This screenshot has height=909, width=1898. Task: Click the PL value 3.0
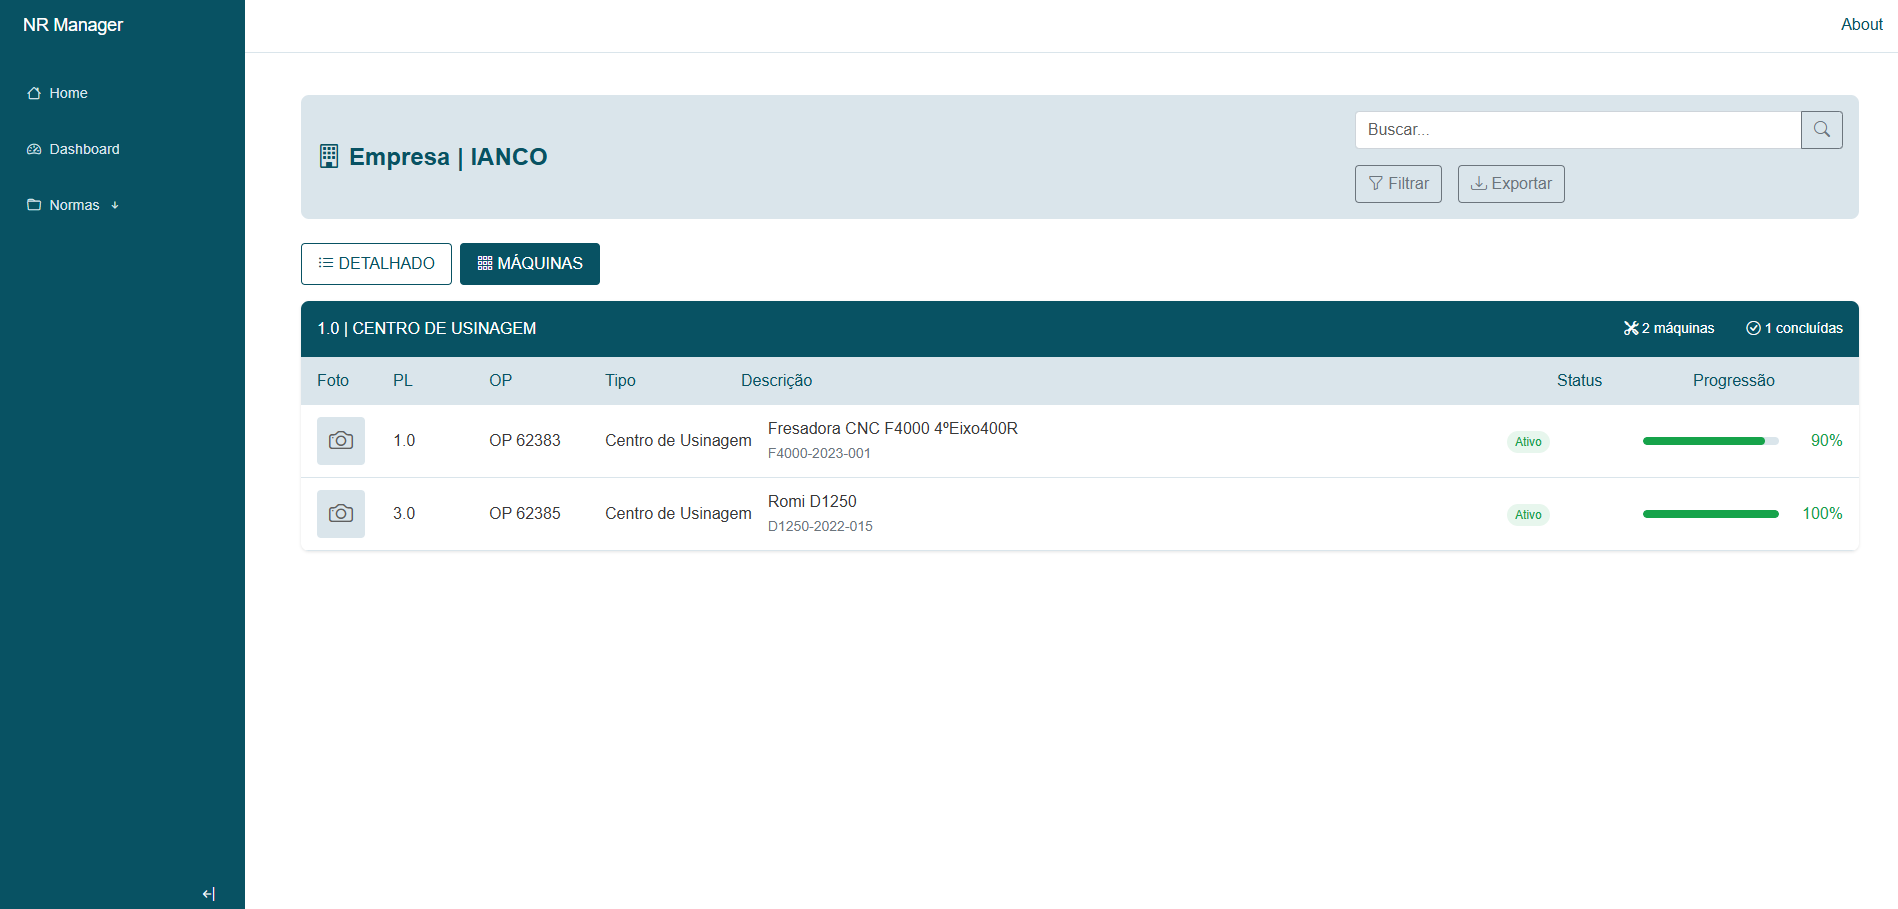click(x=404, y=514)
